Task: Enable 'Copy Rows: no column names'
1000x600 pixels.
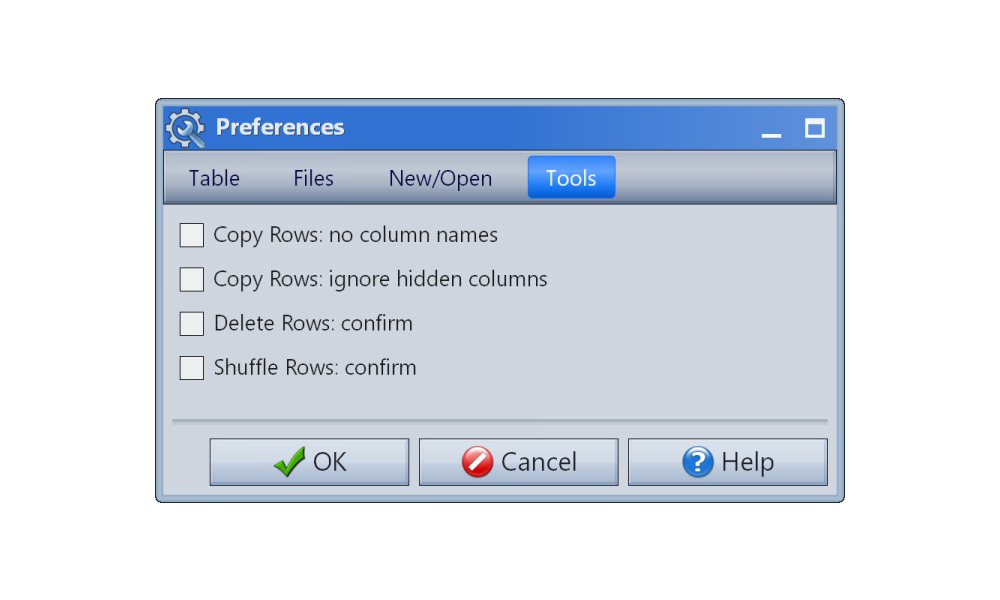Action: (x=191, y=234)
